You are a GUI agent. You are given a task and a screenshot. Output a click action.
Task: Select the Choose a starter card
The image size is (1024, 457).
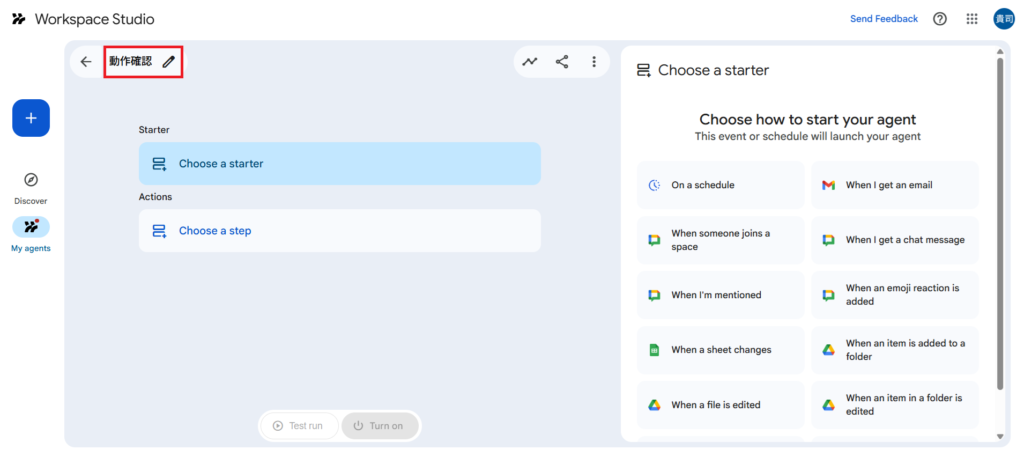tap(339, 164)
